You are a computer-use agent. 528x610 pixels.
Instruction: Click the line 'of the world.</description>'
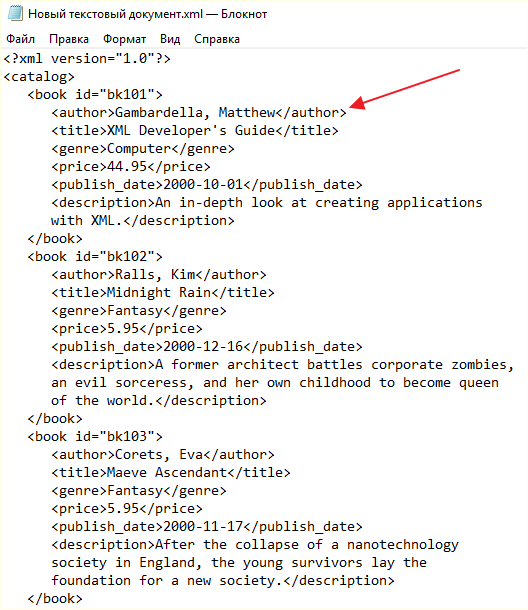coord(159,401)
